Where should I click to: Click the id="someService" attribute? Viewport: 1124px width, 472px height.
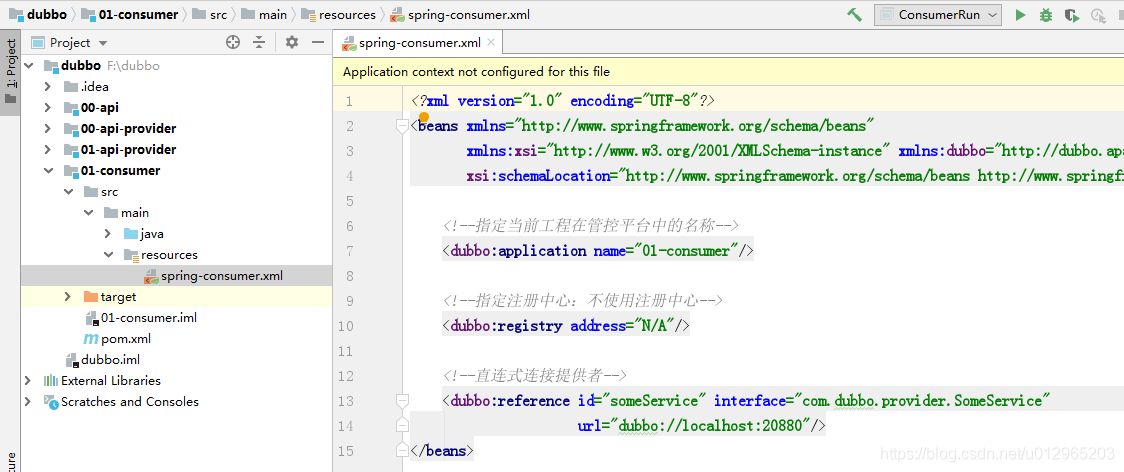click(x=642, y=401)
